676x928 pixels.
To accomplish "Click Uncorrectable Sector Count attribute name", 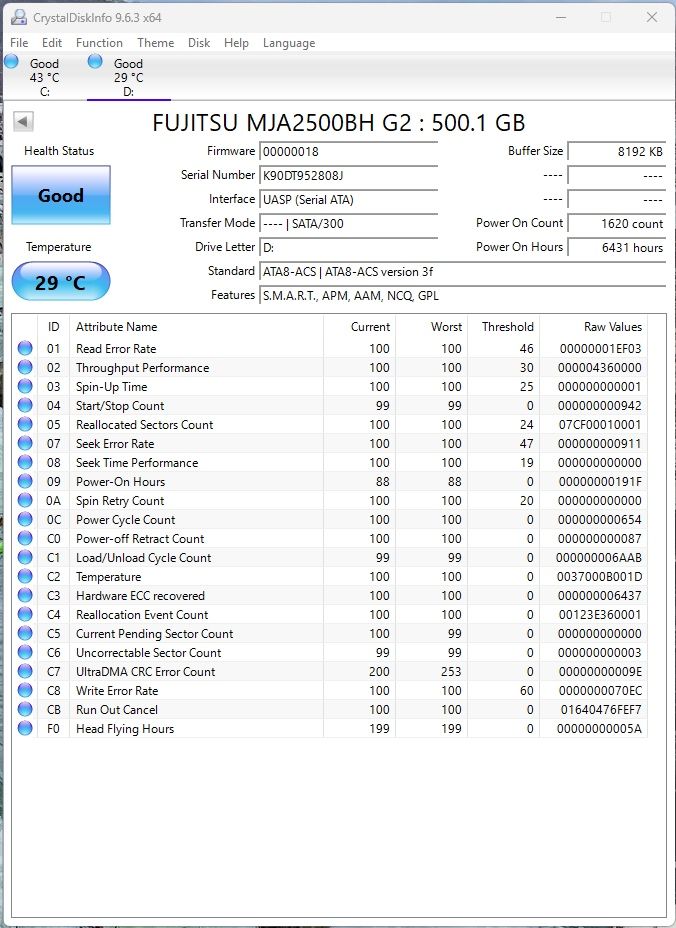I will point(149,652).
